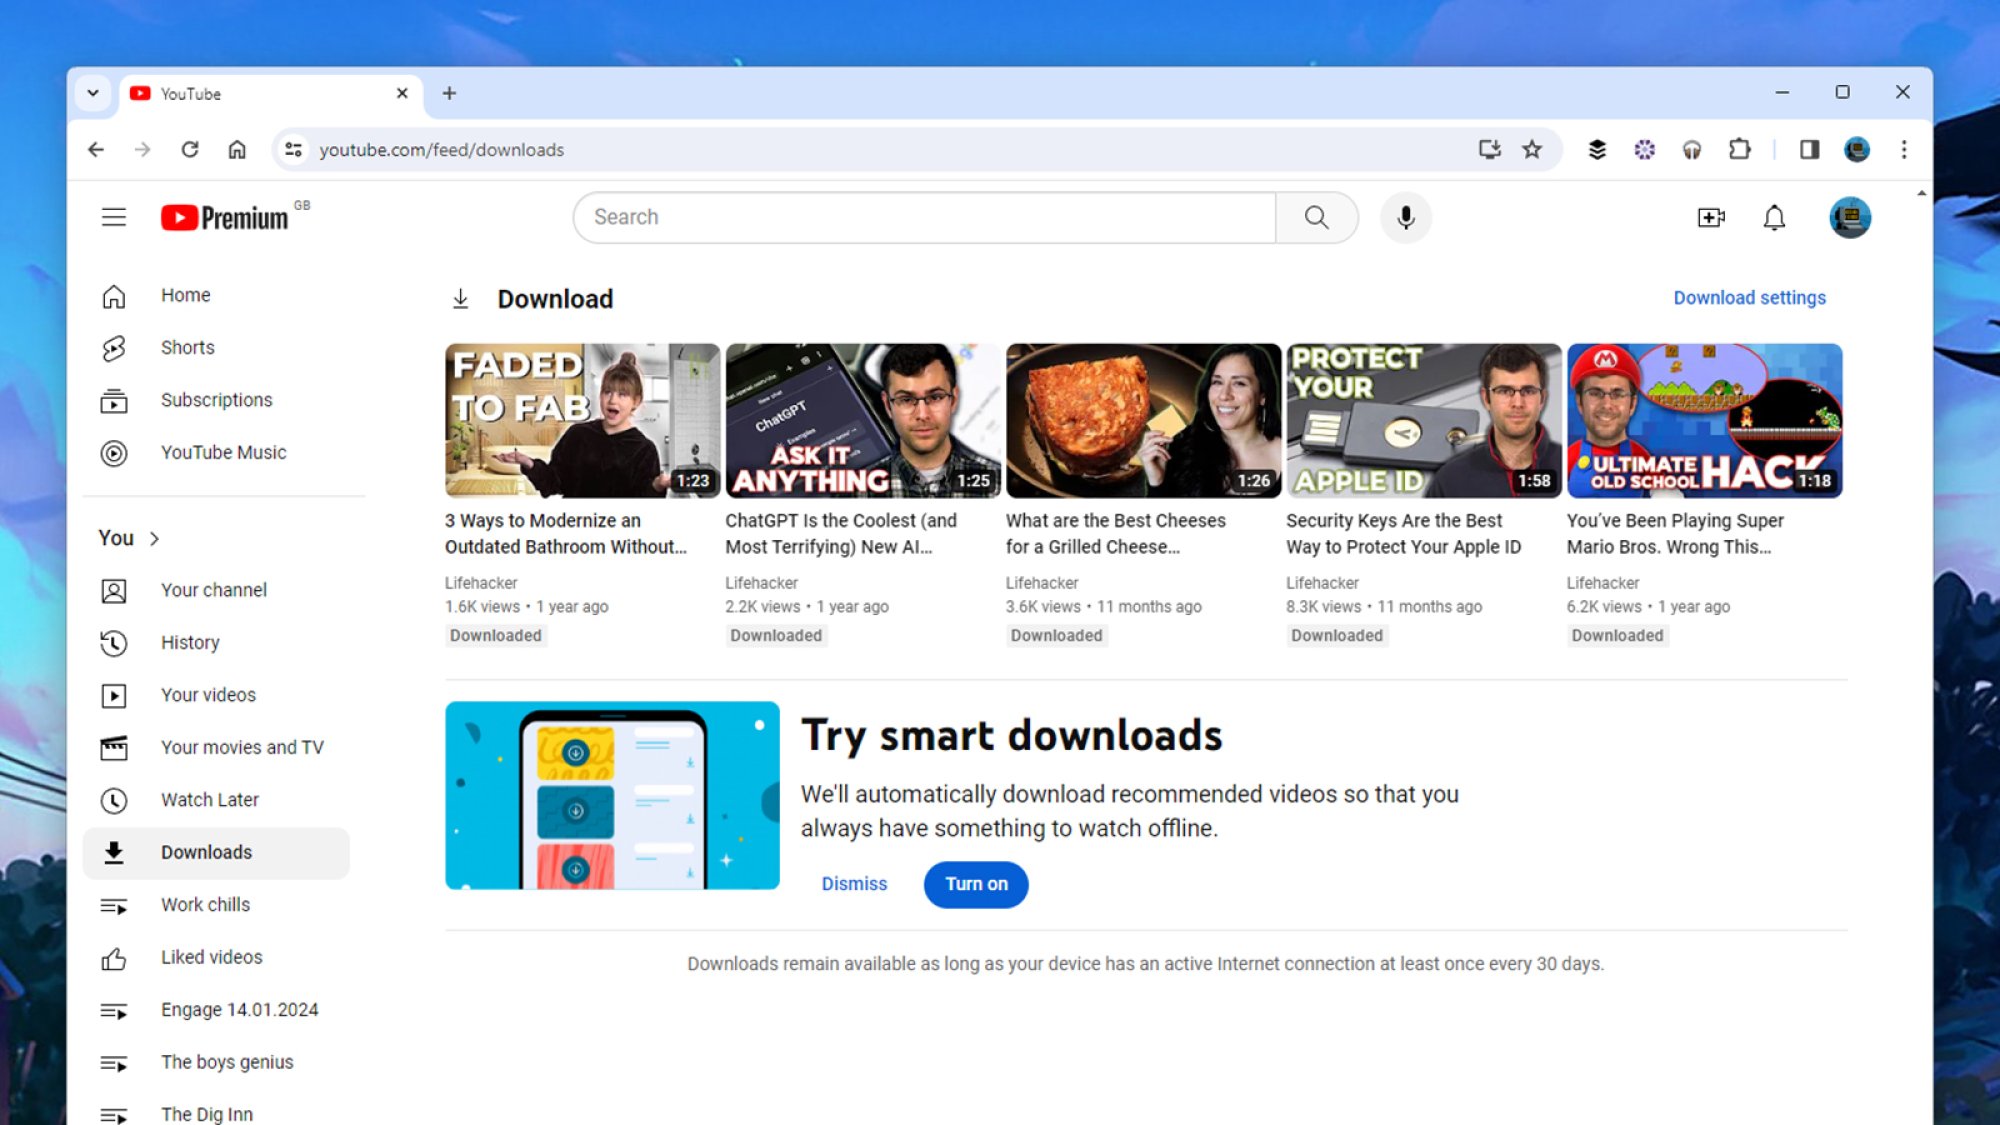Click the voice search microphone icon
The width and height of the screenshot is (2000, 1125).
(x=1405, y=217)
